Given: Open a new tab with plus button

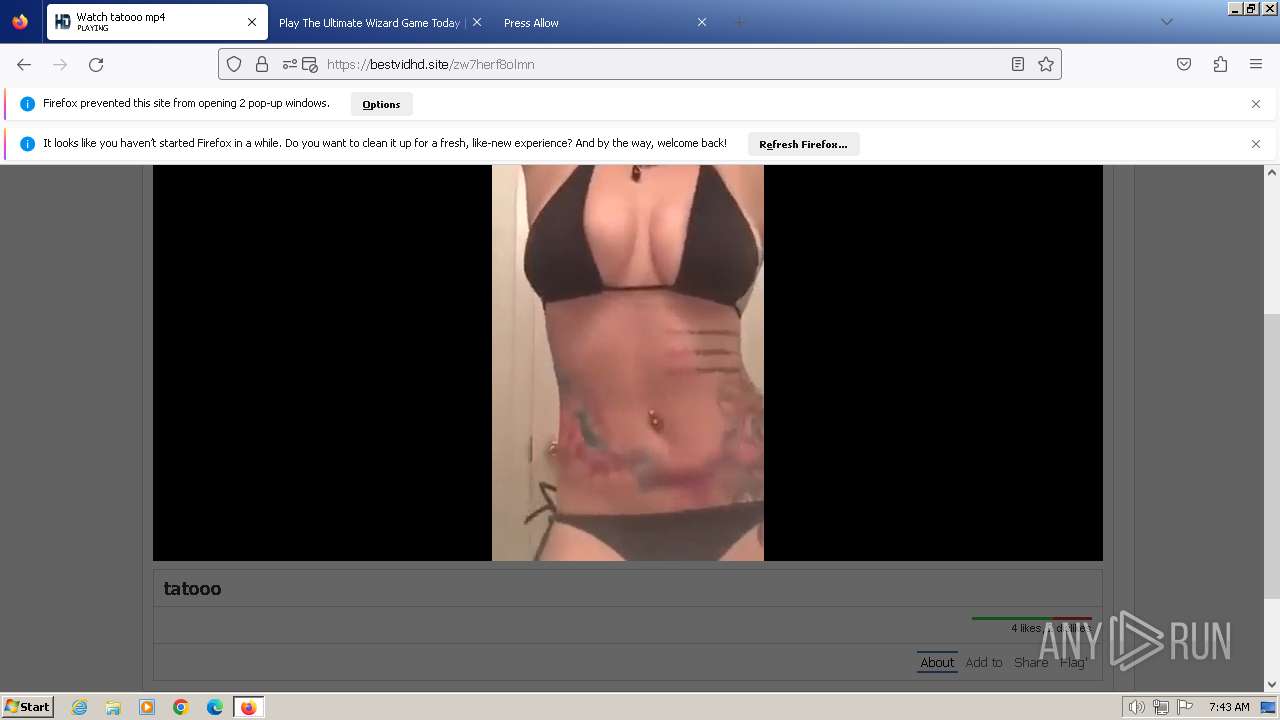Looking at the screenshot, I should point(739,22).
